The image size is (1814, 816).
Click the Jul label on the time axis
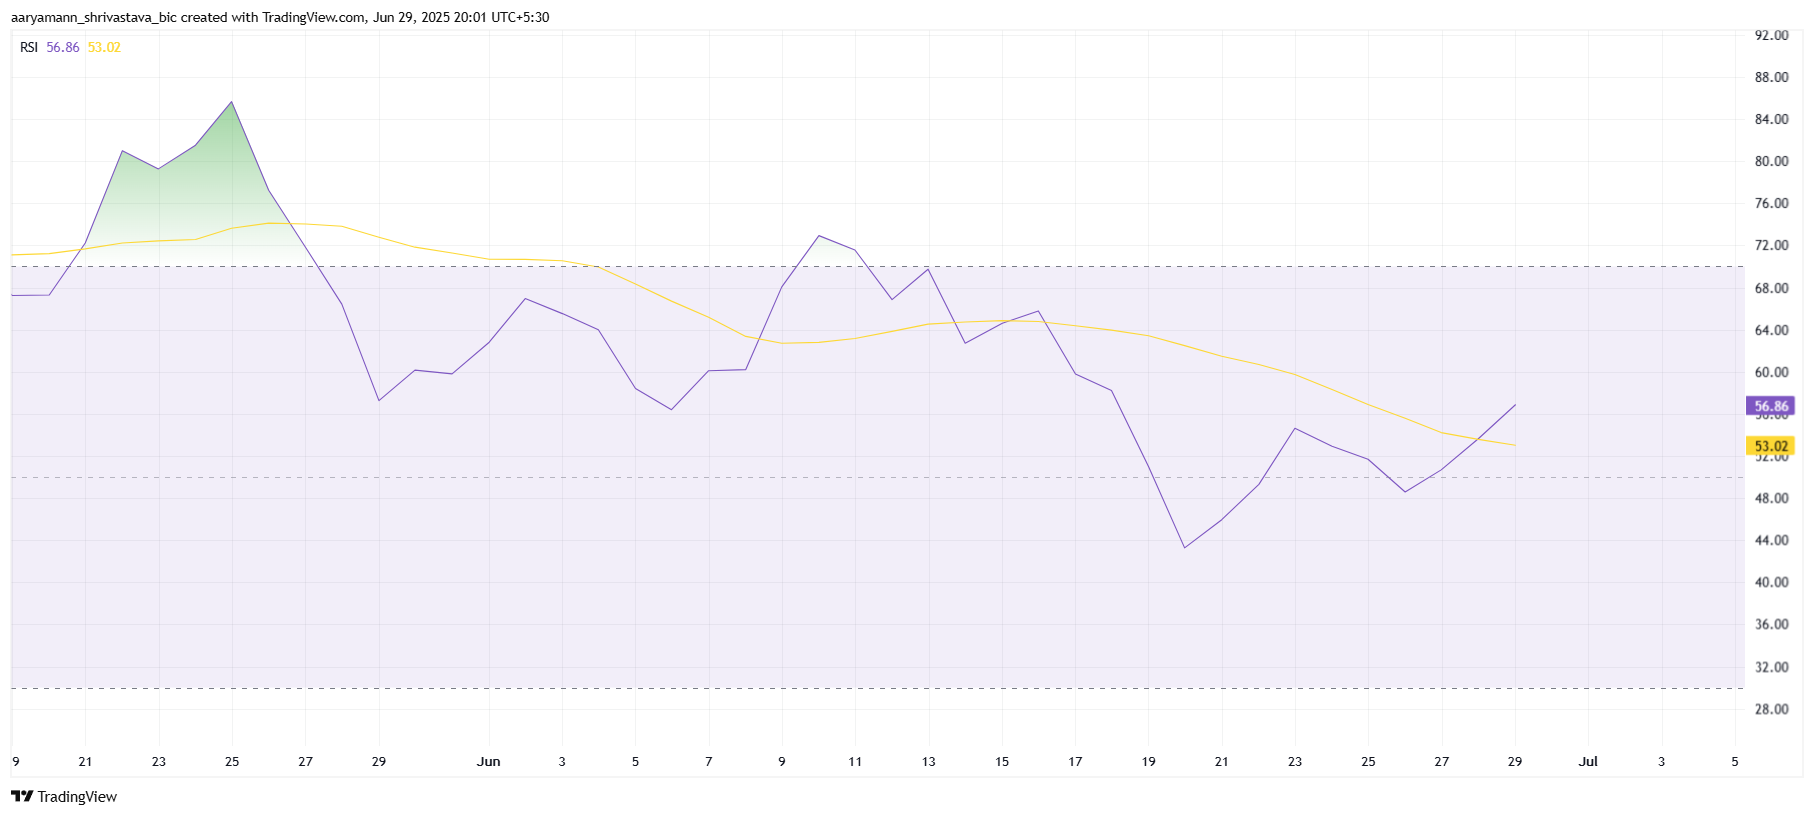[x=1588, y=761]
